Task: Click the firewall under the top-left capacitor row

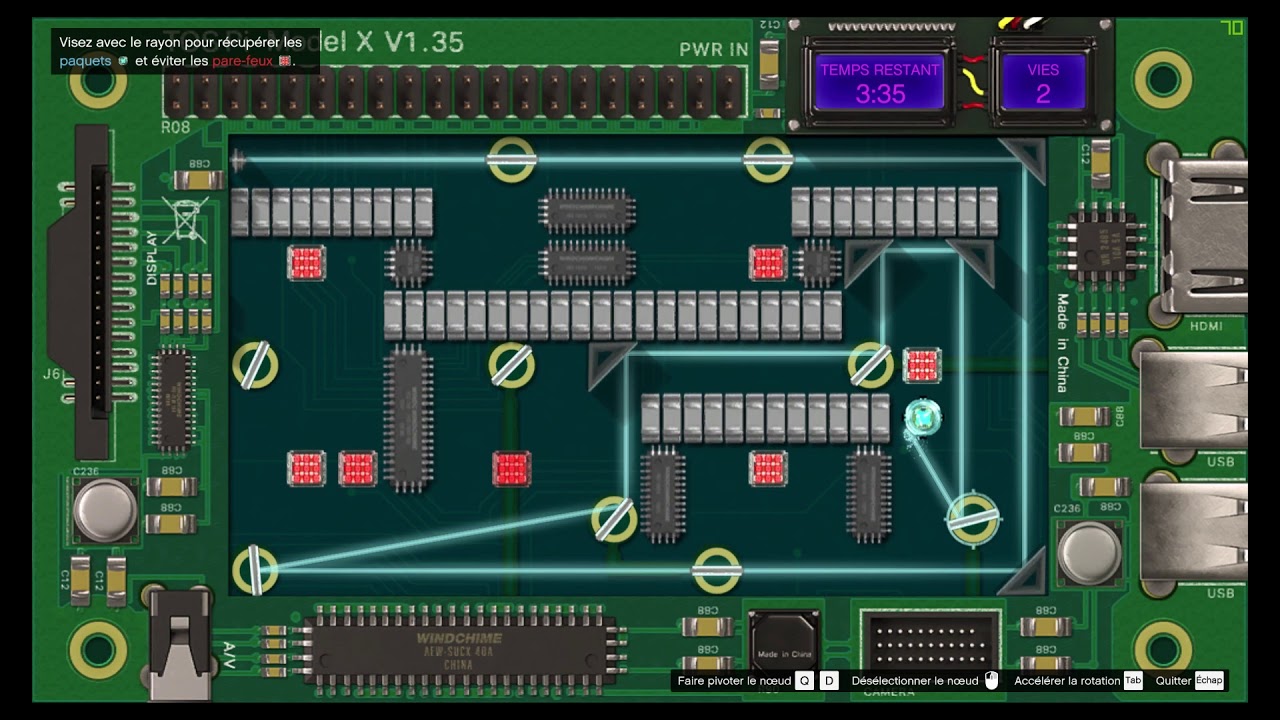Action: pos(306,263)
